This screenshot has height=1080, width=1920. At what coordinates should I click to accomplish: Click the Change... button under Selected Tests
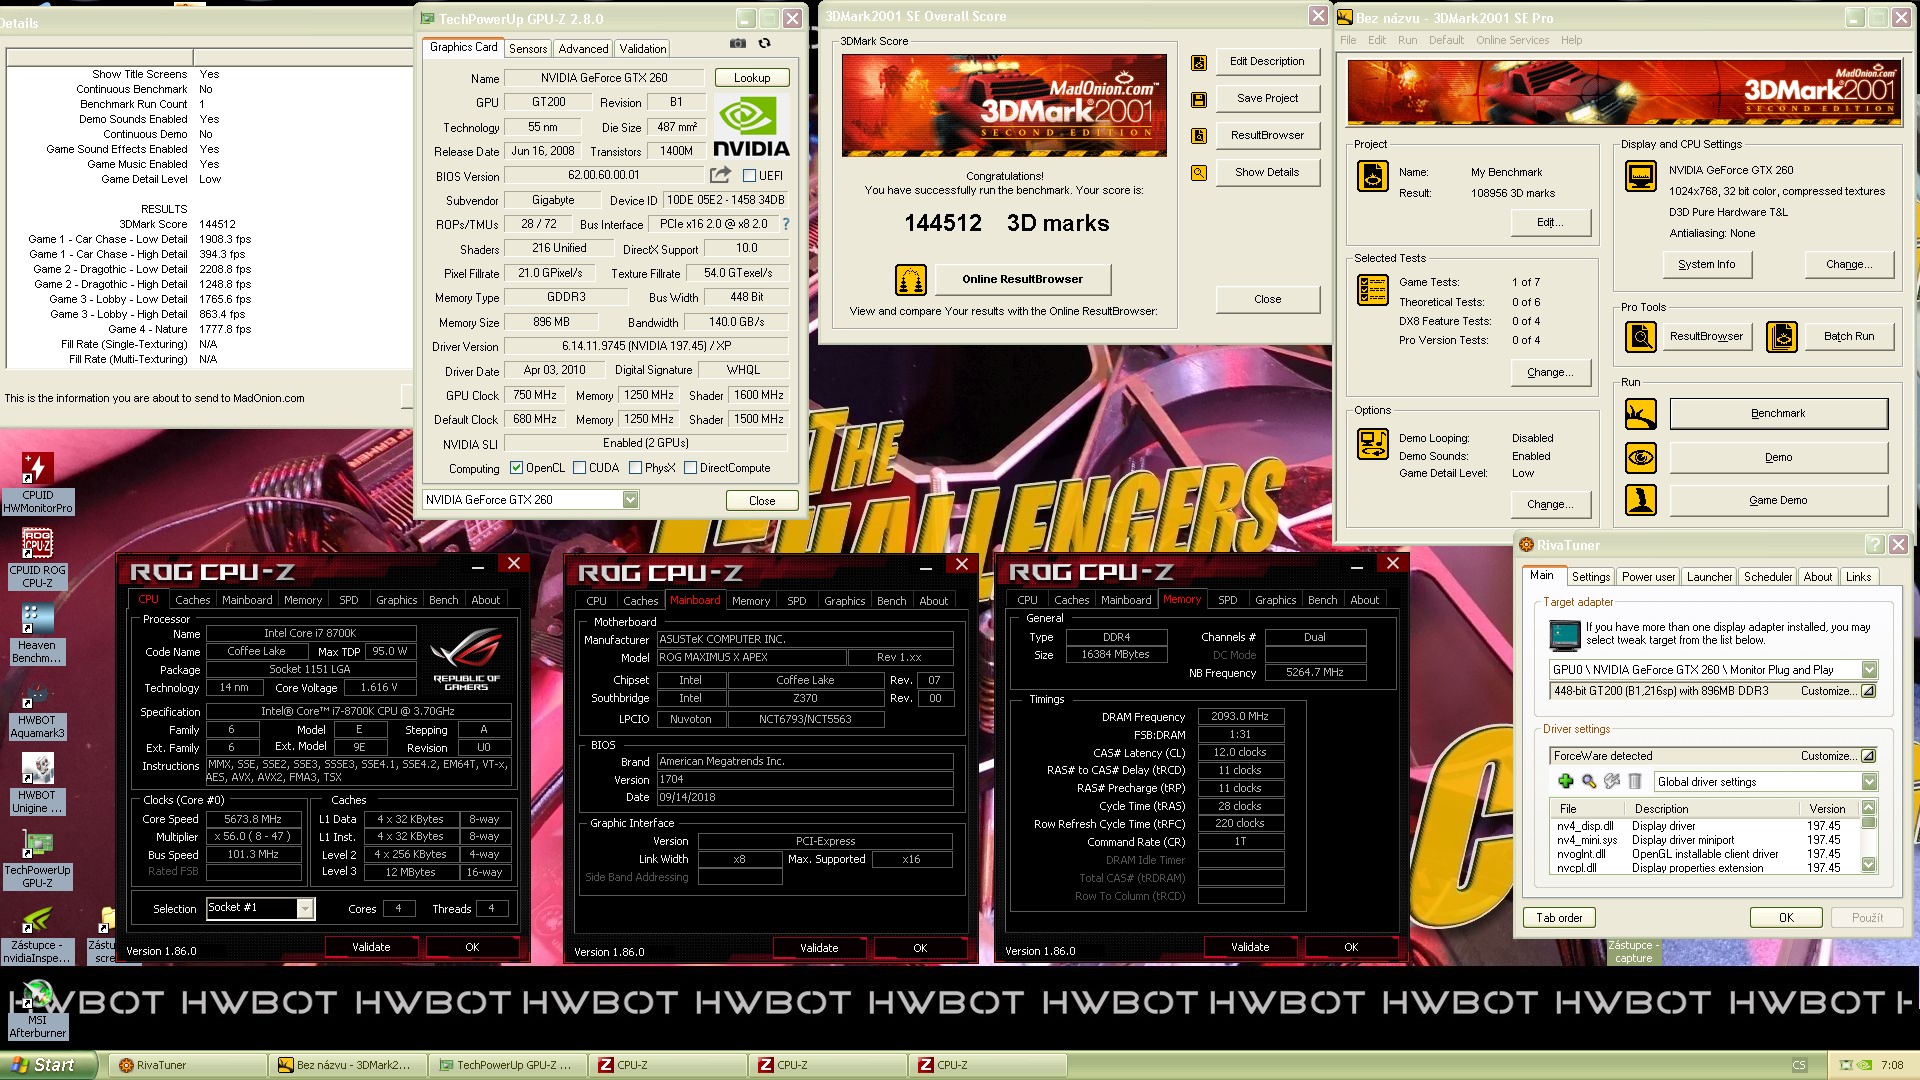[1549, 373]
